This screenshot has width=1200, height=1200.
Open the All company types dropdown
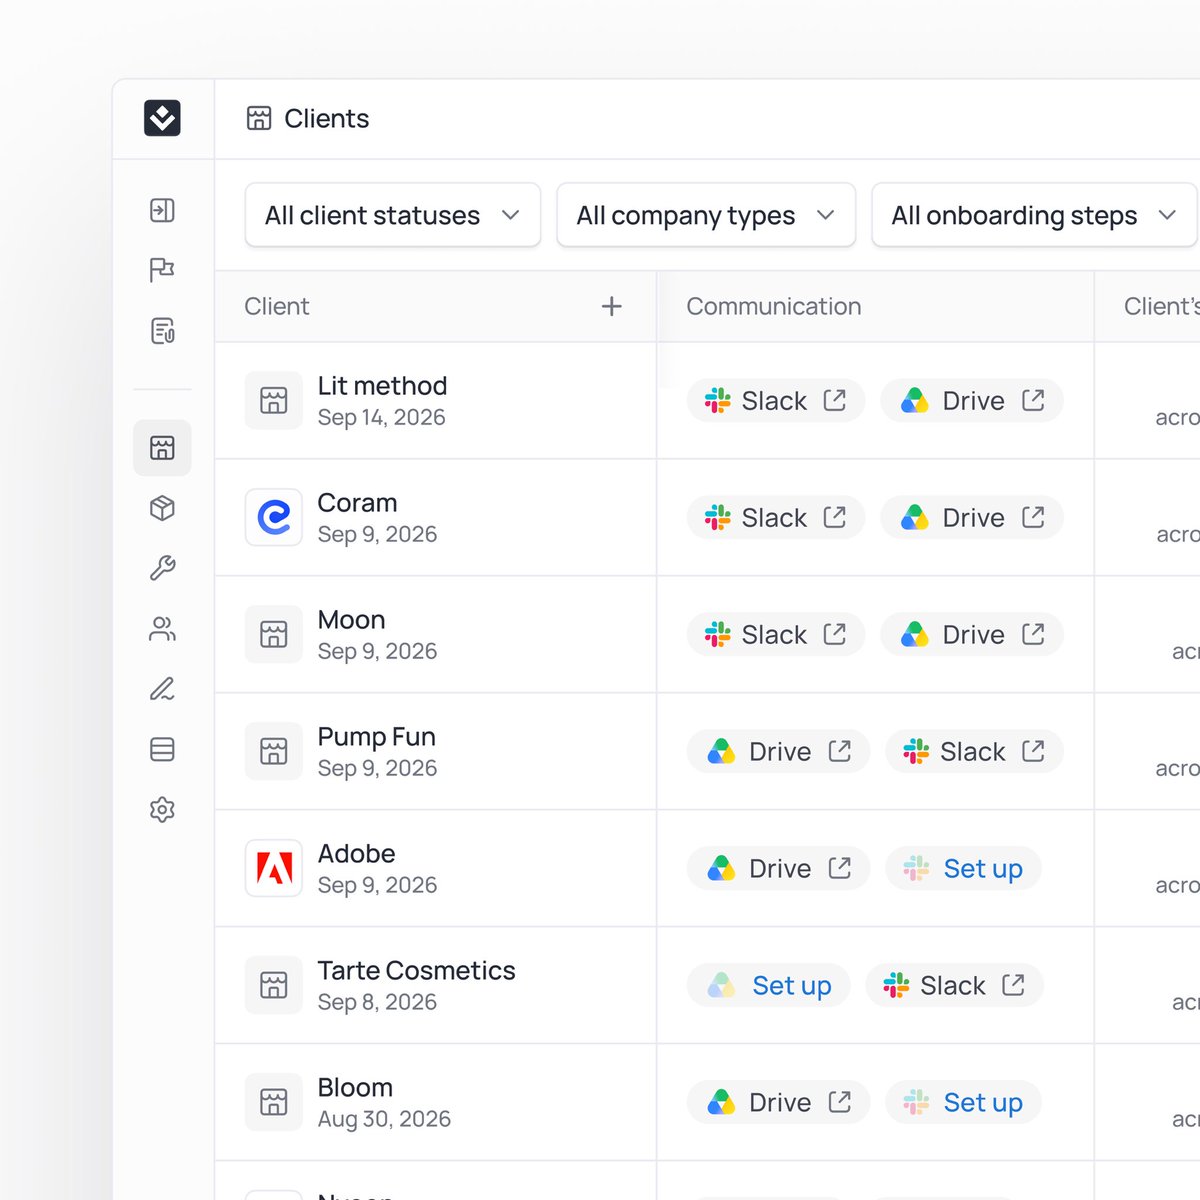coord(706,215)
